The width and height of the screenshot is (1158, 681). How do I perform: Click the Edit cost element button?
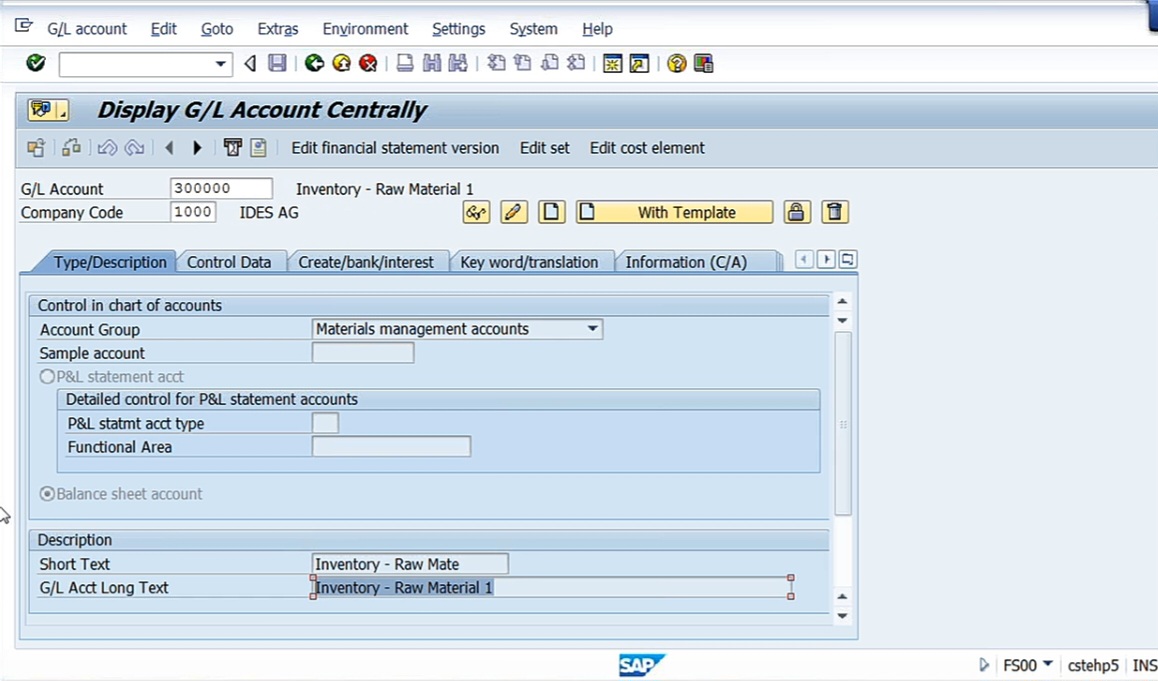tap(647, 148)
